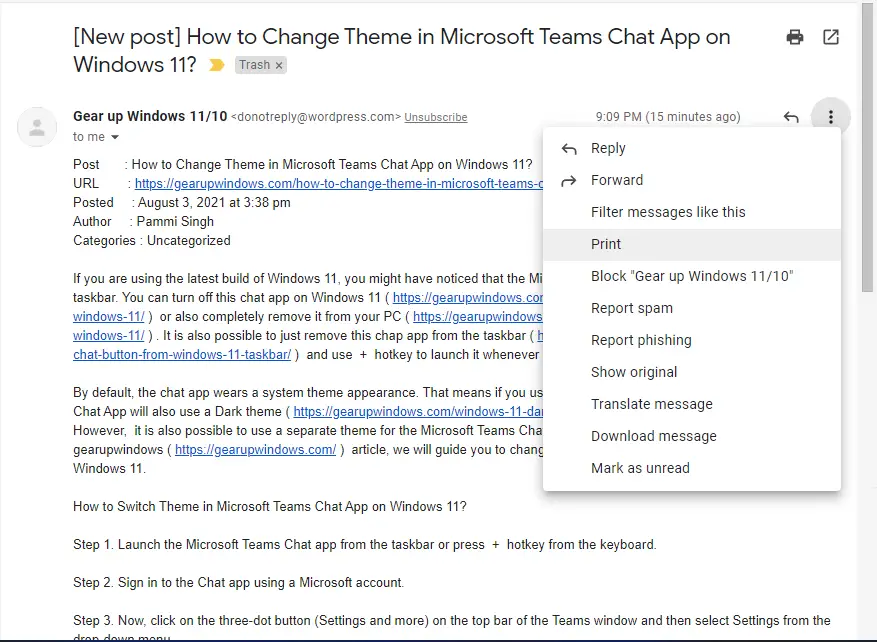Select Block "Gear up Windows 11/10"
Image resolution: width=877 pixels, height=642 pixels.
pos(692,276)
